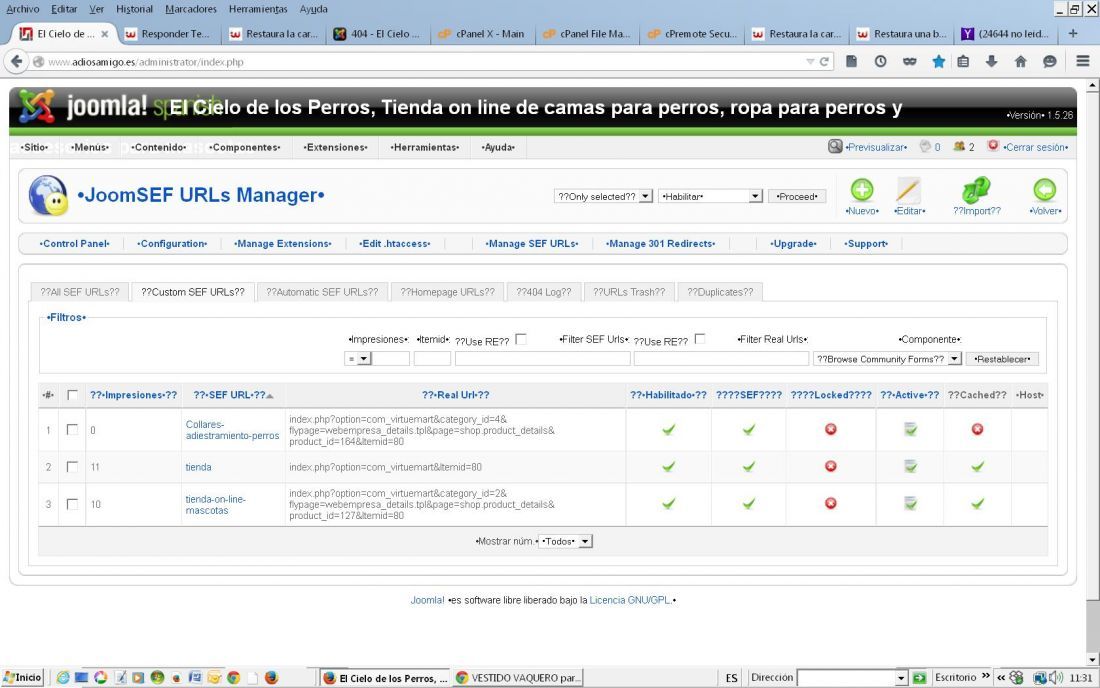1100x688 pixels.
Task: Click the downloads arrow icon
Action: click(991, 62)
